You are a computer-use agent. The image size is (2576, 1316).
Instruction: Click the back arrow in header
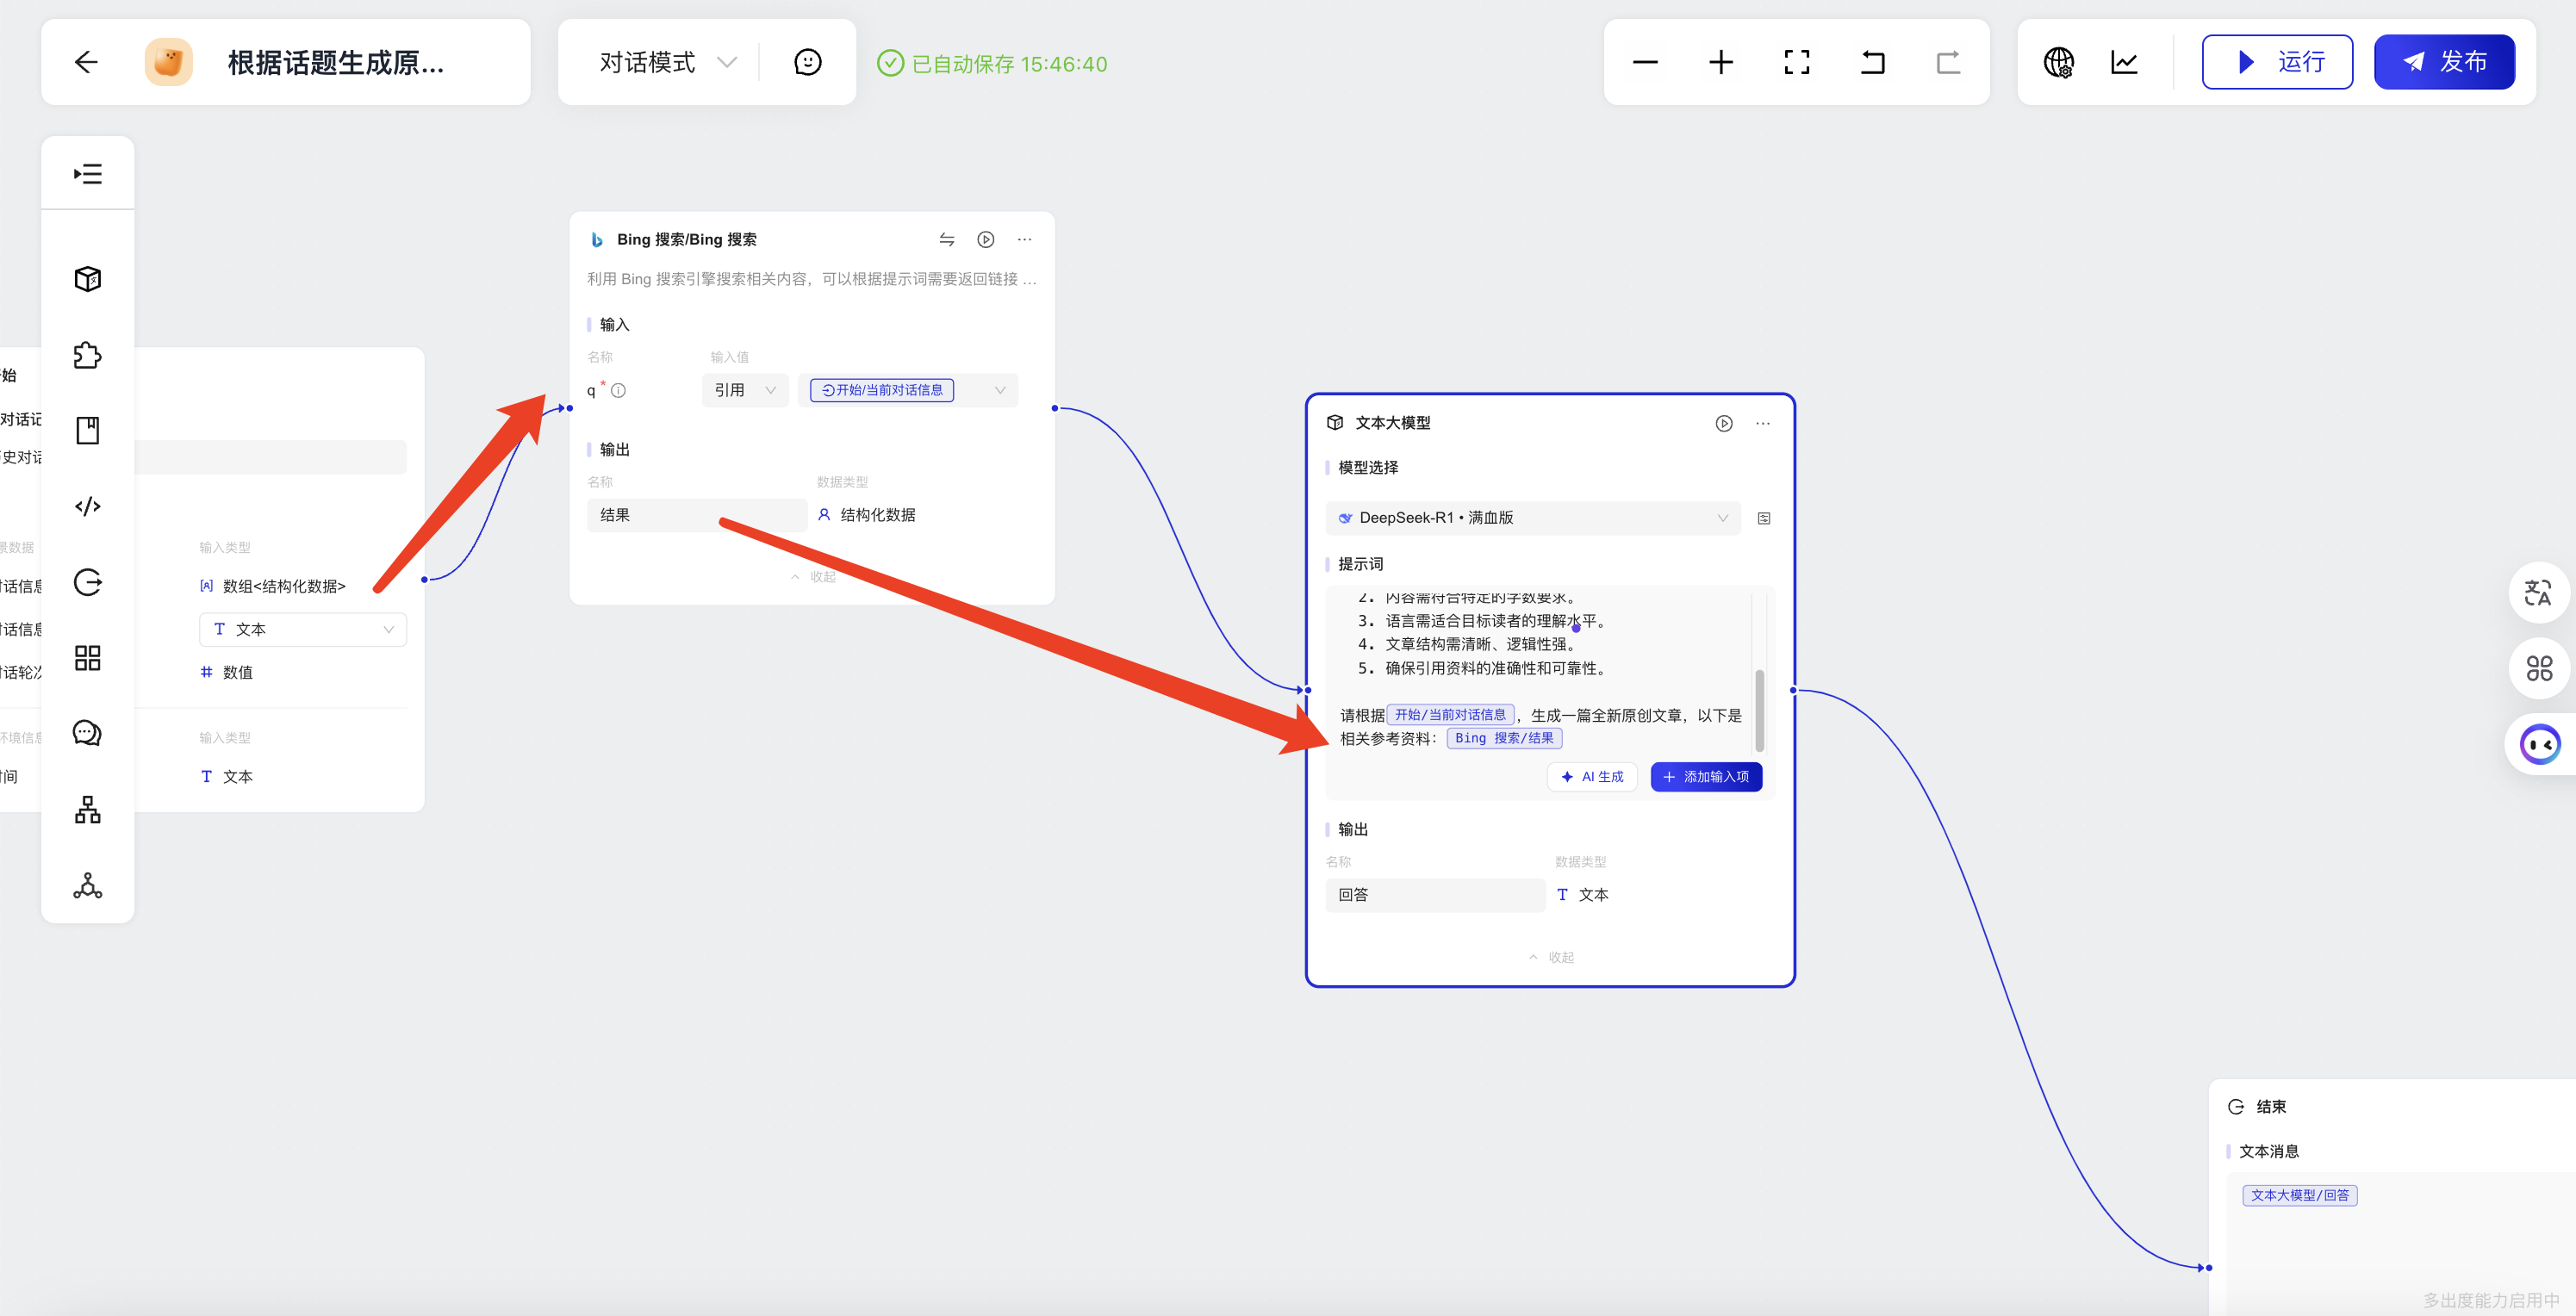(86, 62)
